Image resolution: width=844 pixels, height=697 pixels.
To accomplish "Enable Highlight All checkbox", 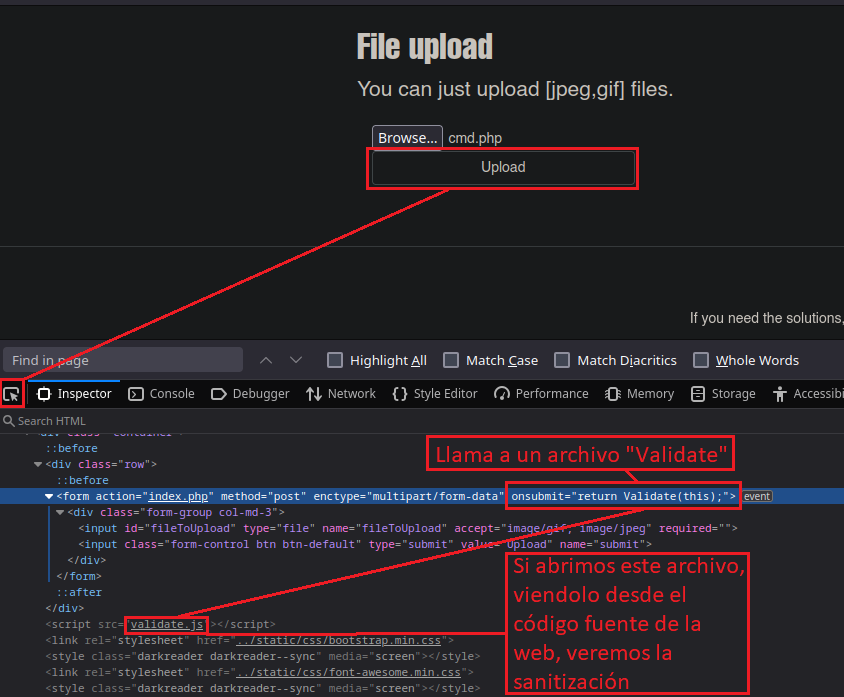I will (334, 360).
